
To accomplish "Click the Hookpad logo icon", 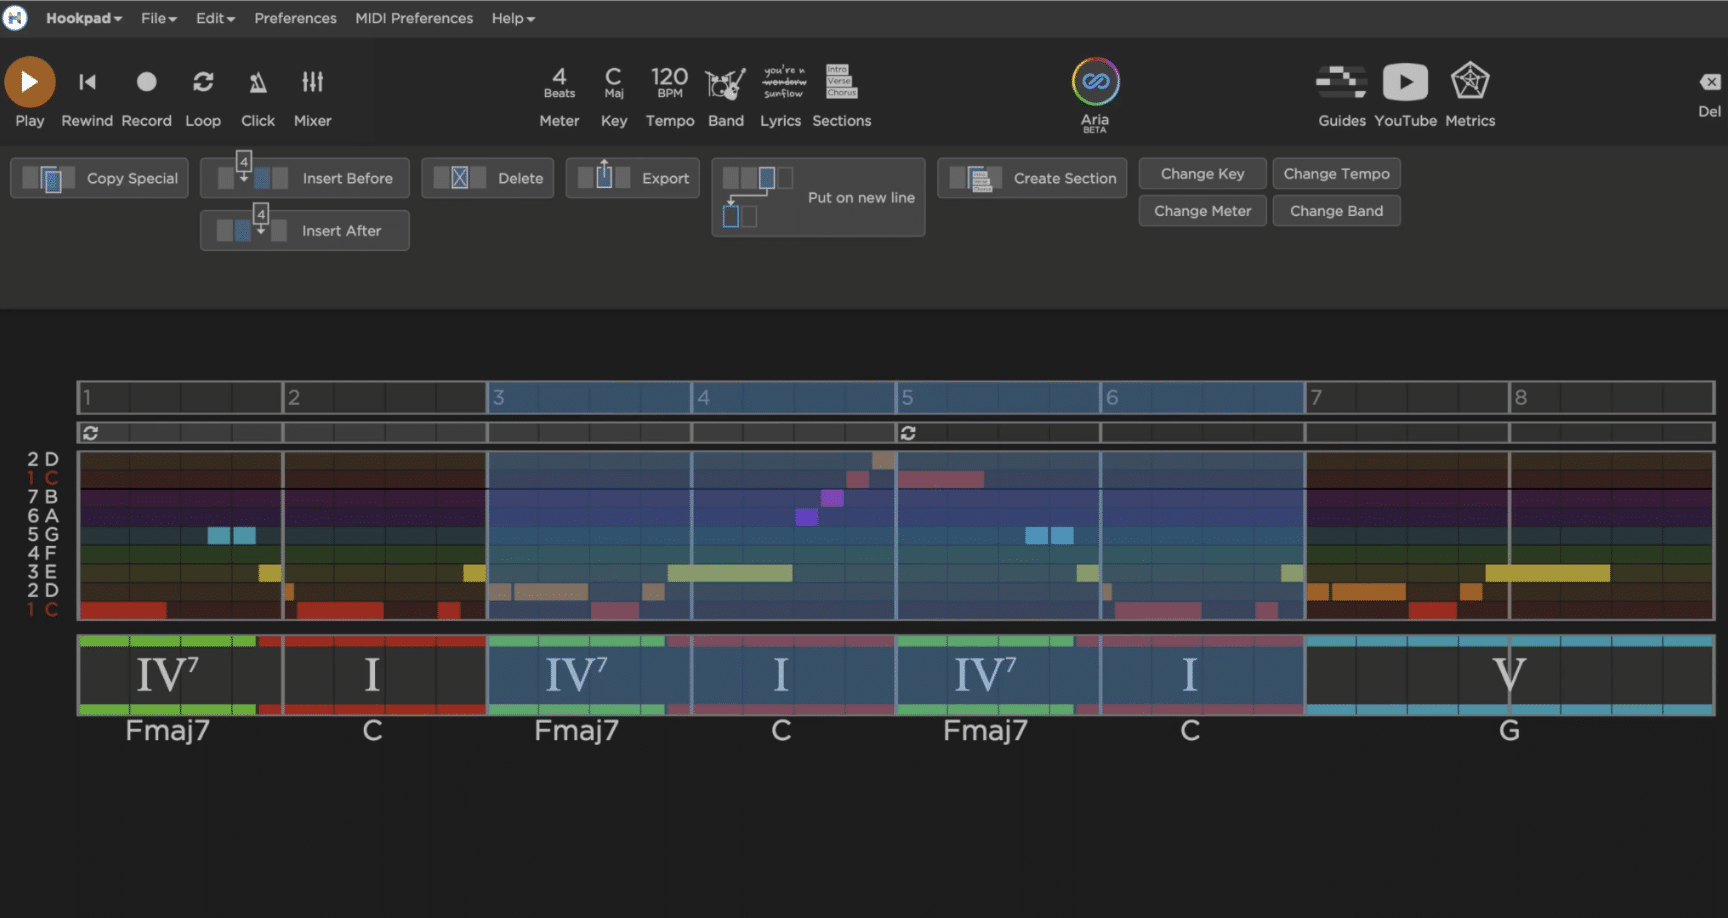I will pyautogui.click(x=15, y=18).
